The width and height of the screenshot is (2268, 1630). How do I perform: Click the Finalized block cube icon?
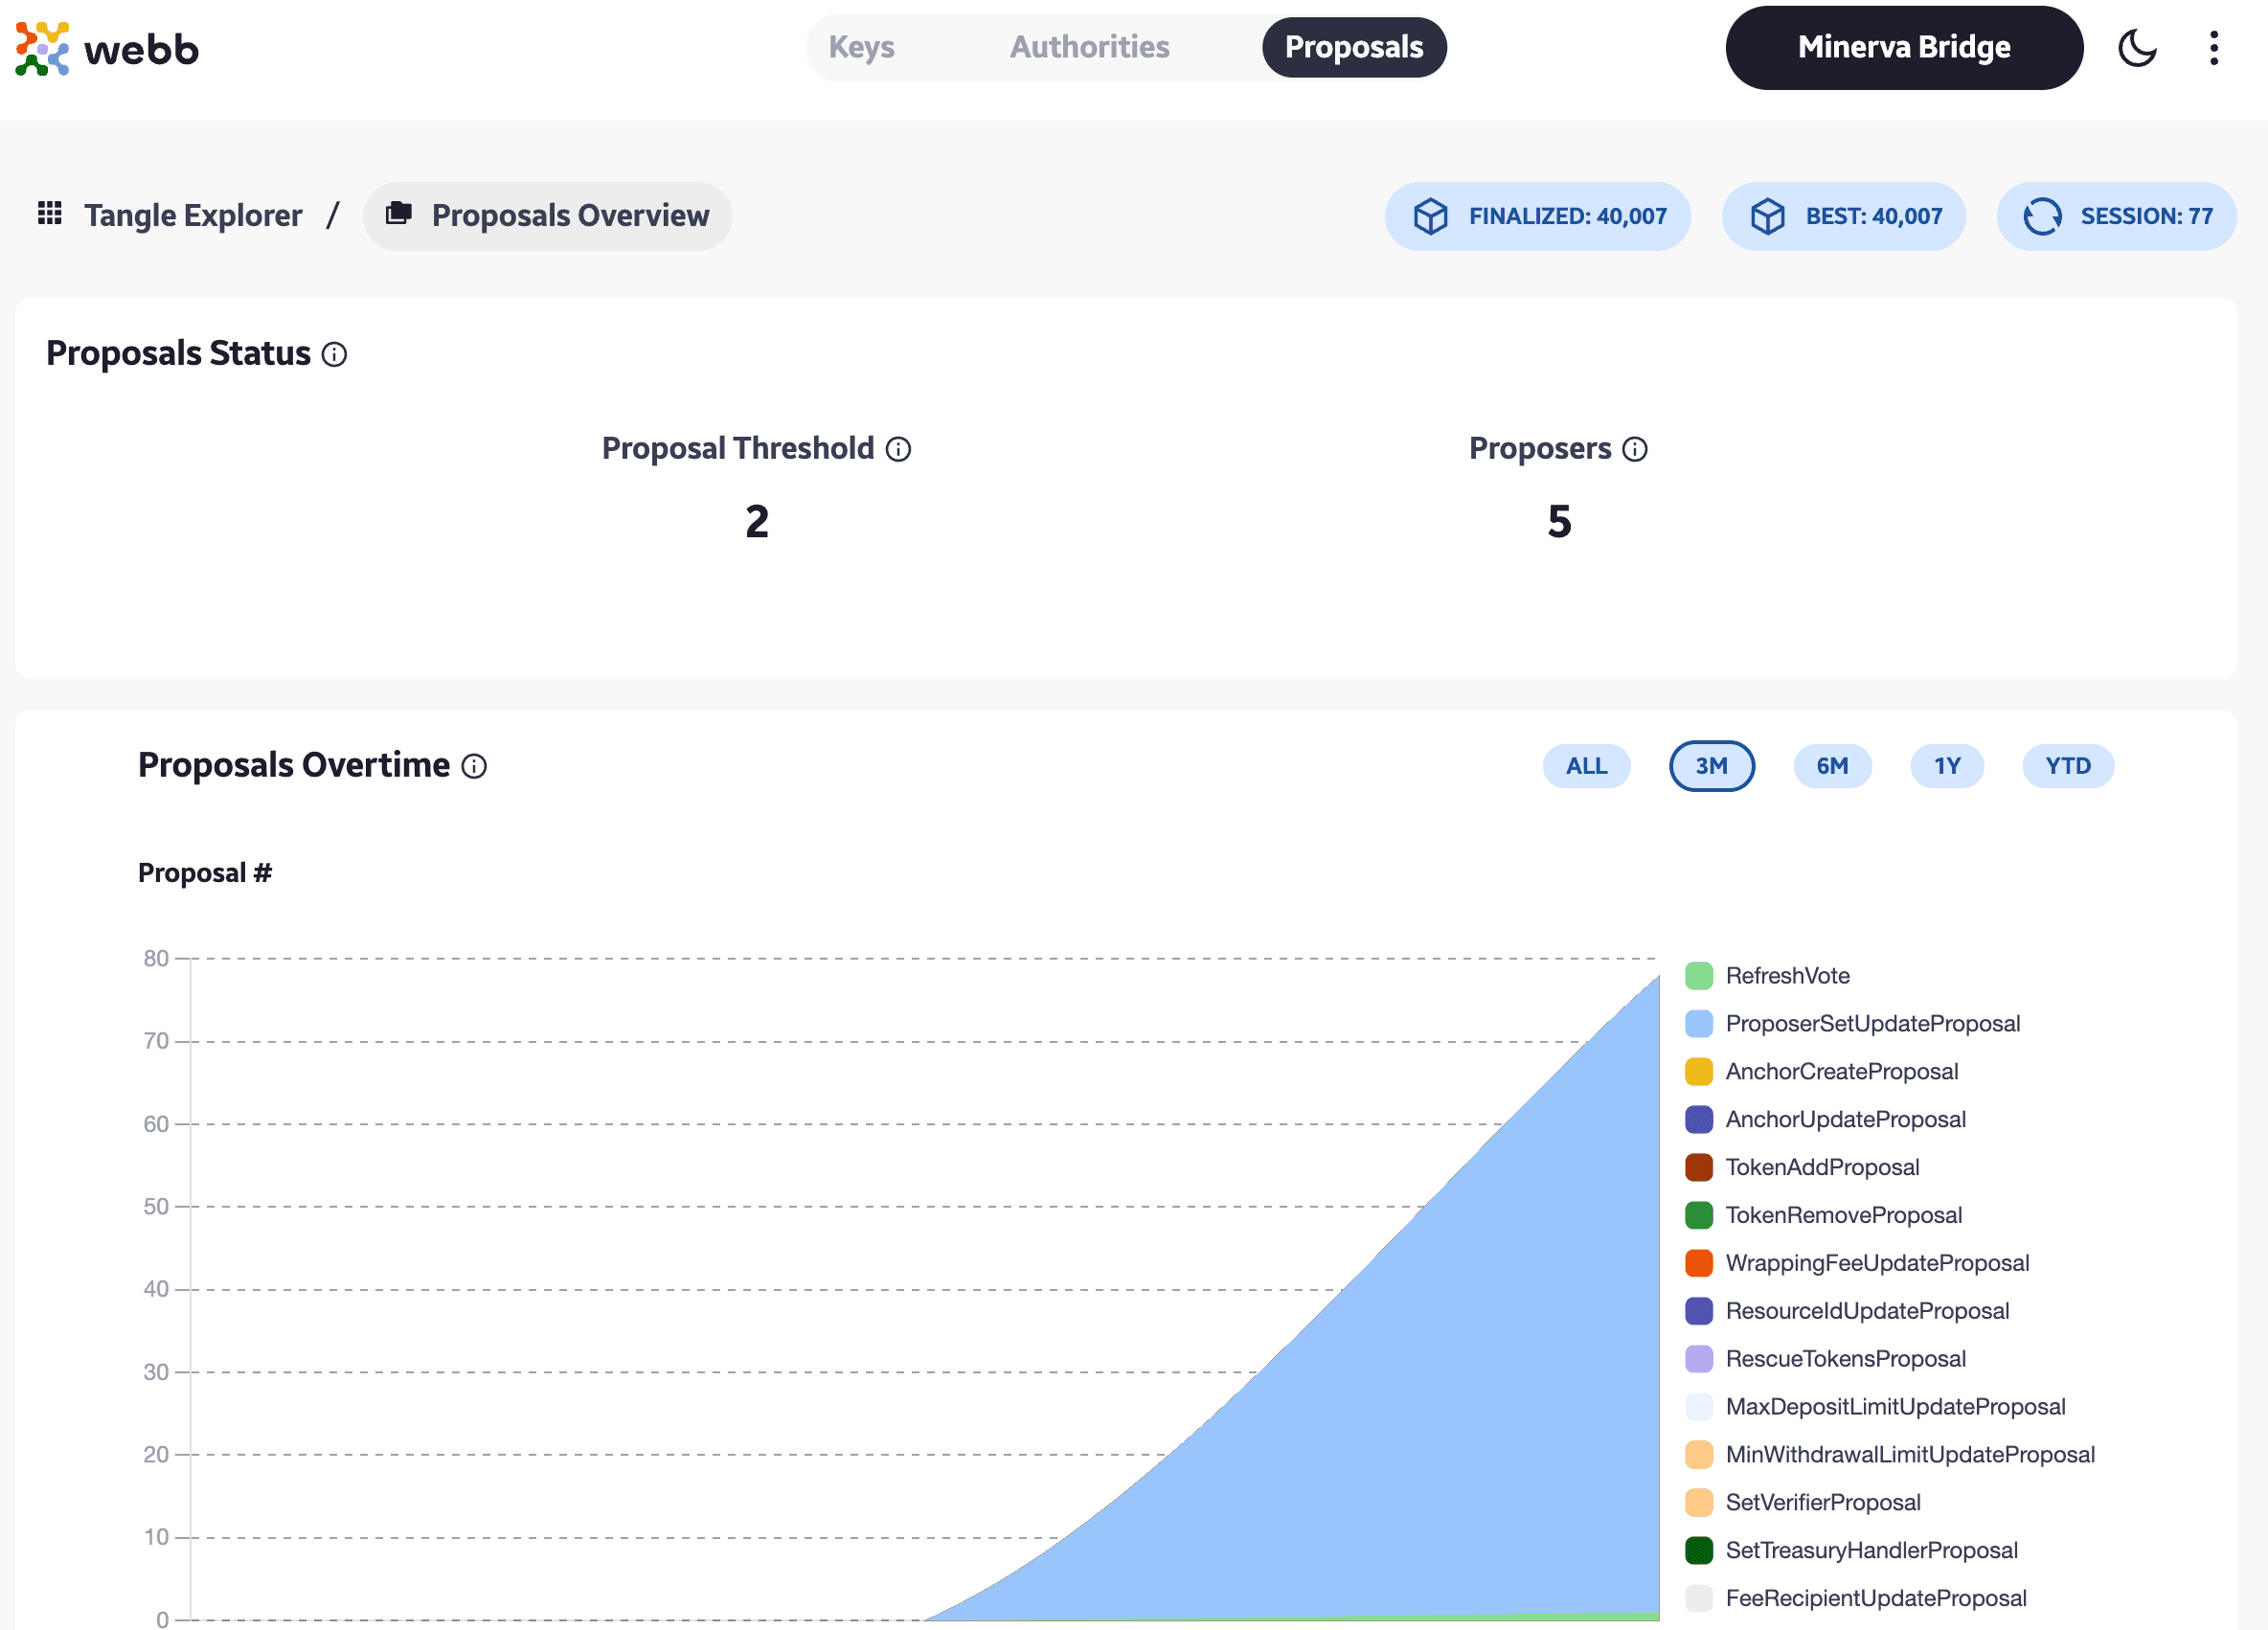pyautogui.click(x=1430, y=216)
